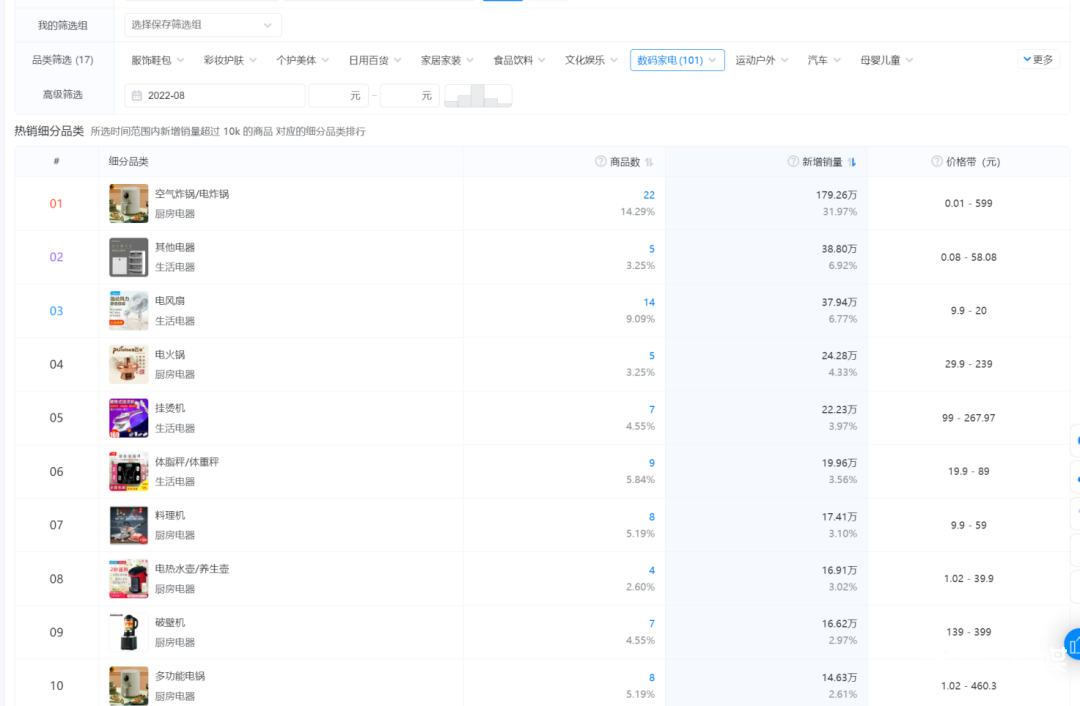Viewport: 1080px width, 706px height.
Task: Click the maximum price input field
Action: [409, 96]
